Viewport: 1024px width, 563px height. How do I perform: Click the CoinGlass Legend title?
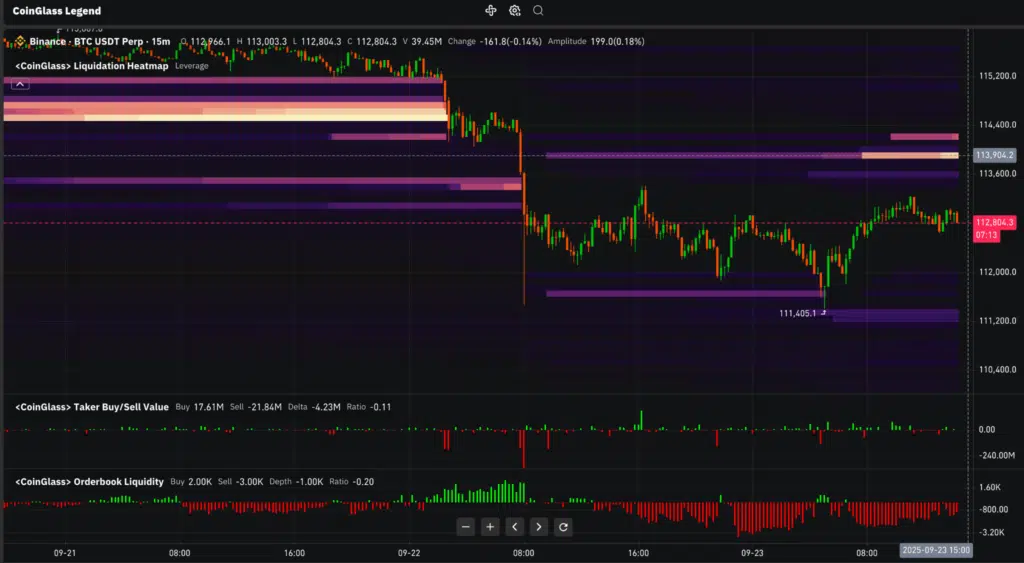pyautogui.click(x=56, y=11)
